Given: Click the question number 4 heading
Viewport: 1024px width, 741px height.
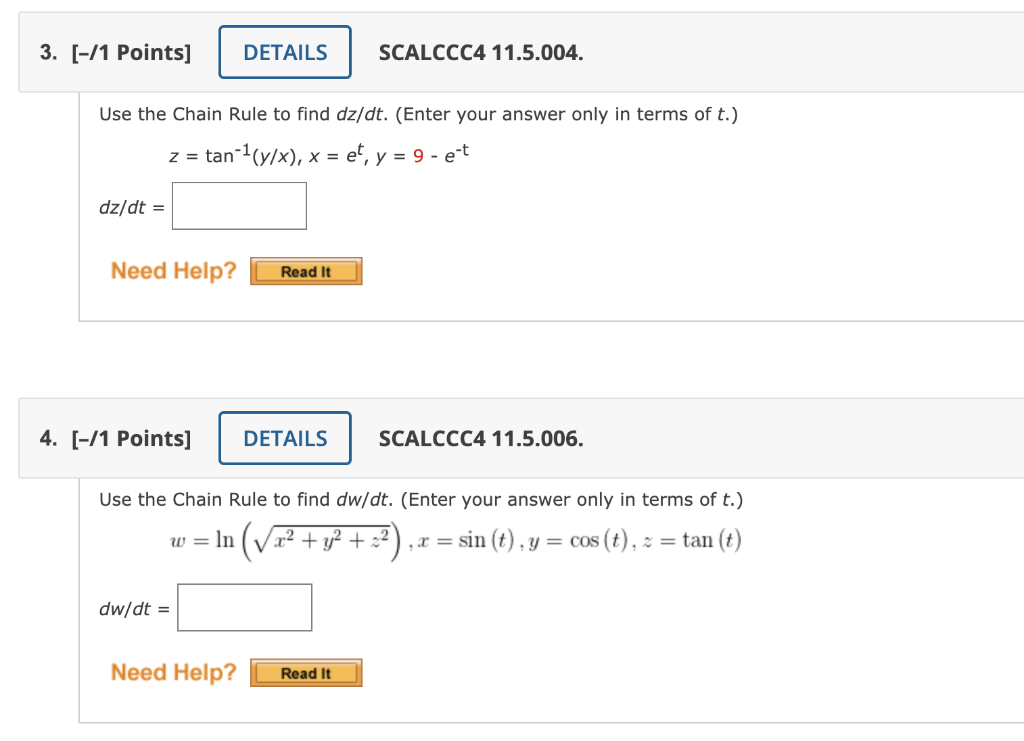Looking at the screenshot, I should click(x=46, y=438).
